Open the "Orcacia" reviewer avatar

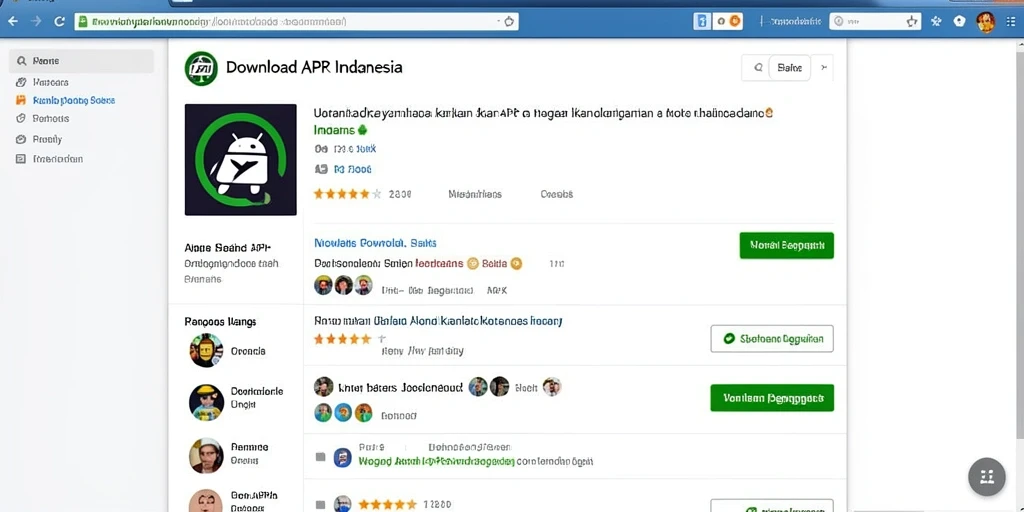pyautogui.click(x=206, y=350)
